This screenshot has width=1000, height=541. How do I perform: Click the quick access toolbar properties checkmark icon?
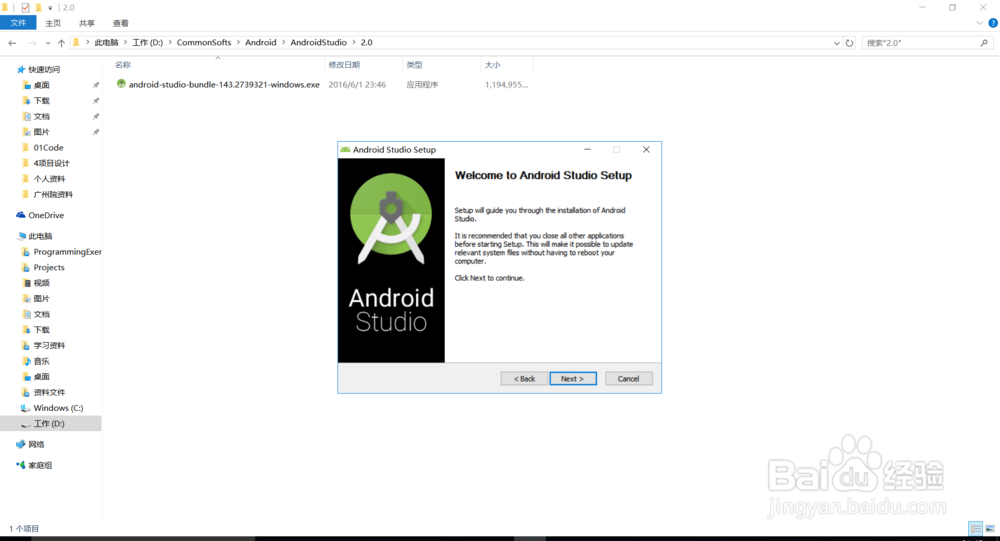[x=25, y=8]
